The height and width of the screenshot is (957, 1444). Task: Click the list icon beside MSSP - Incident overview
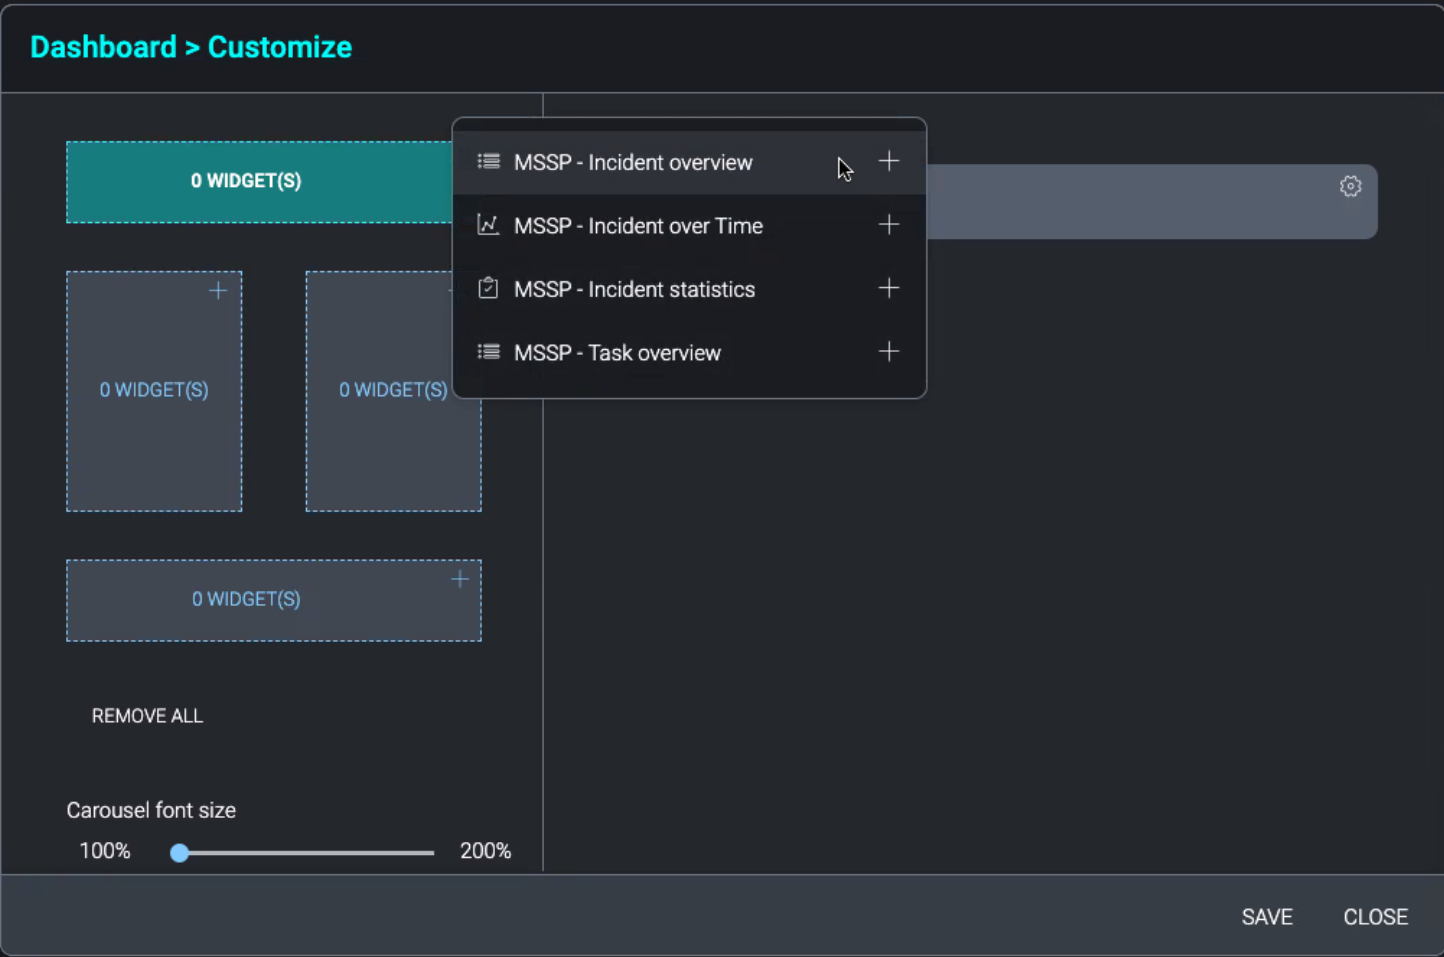coord(488,161)
